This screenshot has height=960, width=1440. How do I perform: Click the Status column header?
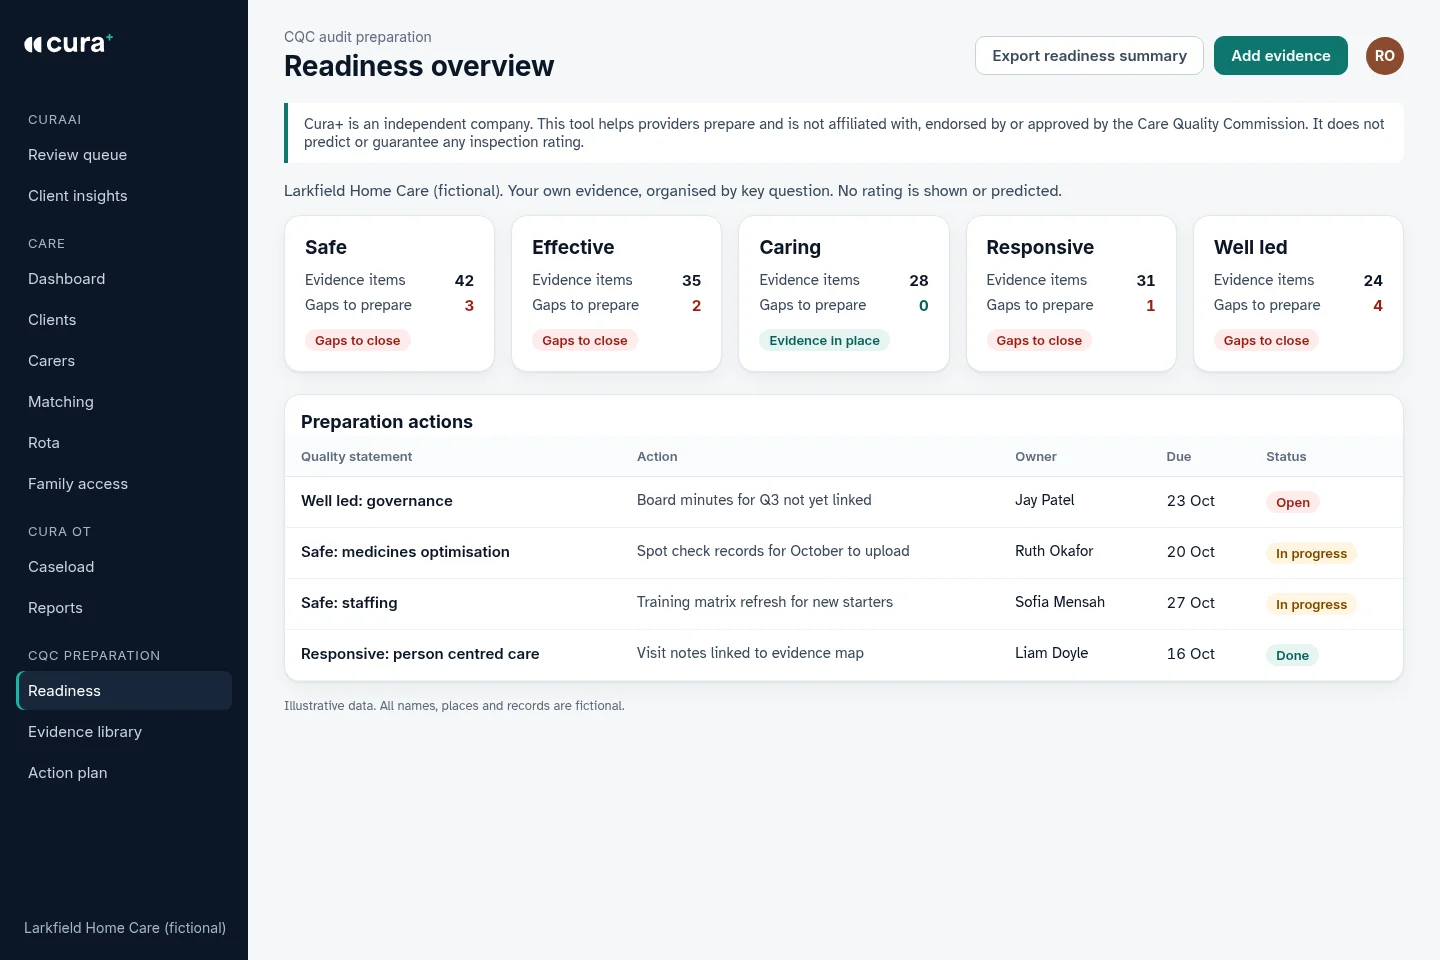tap(1286, 457)
